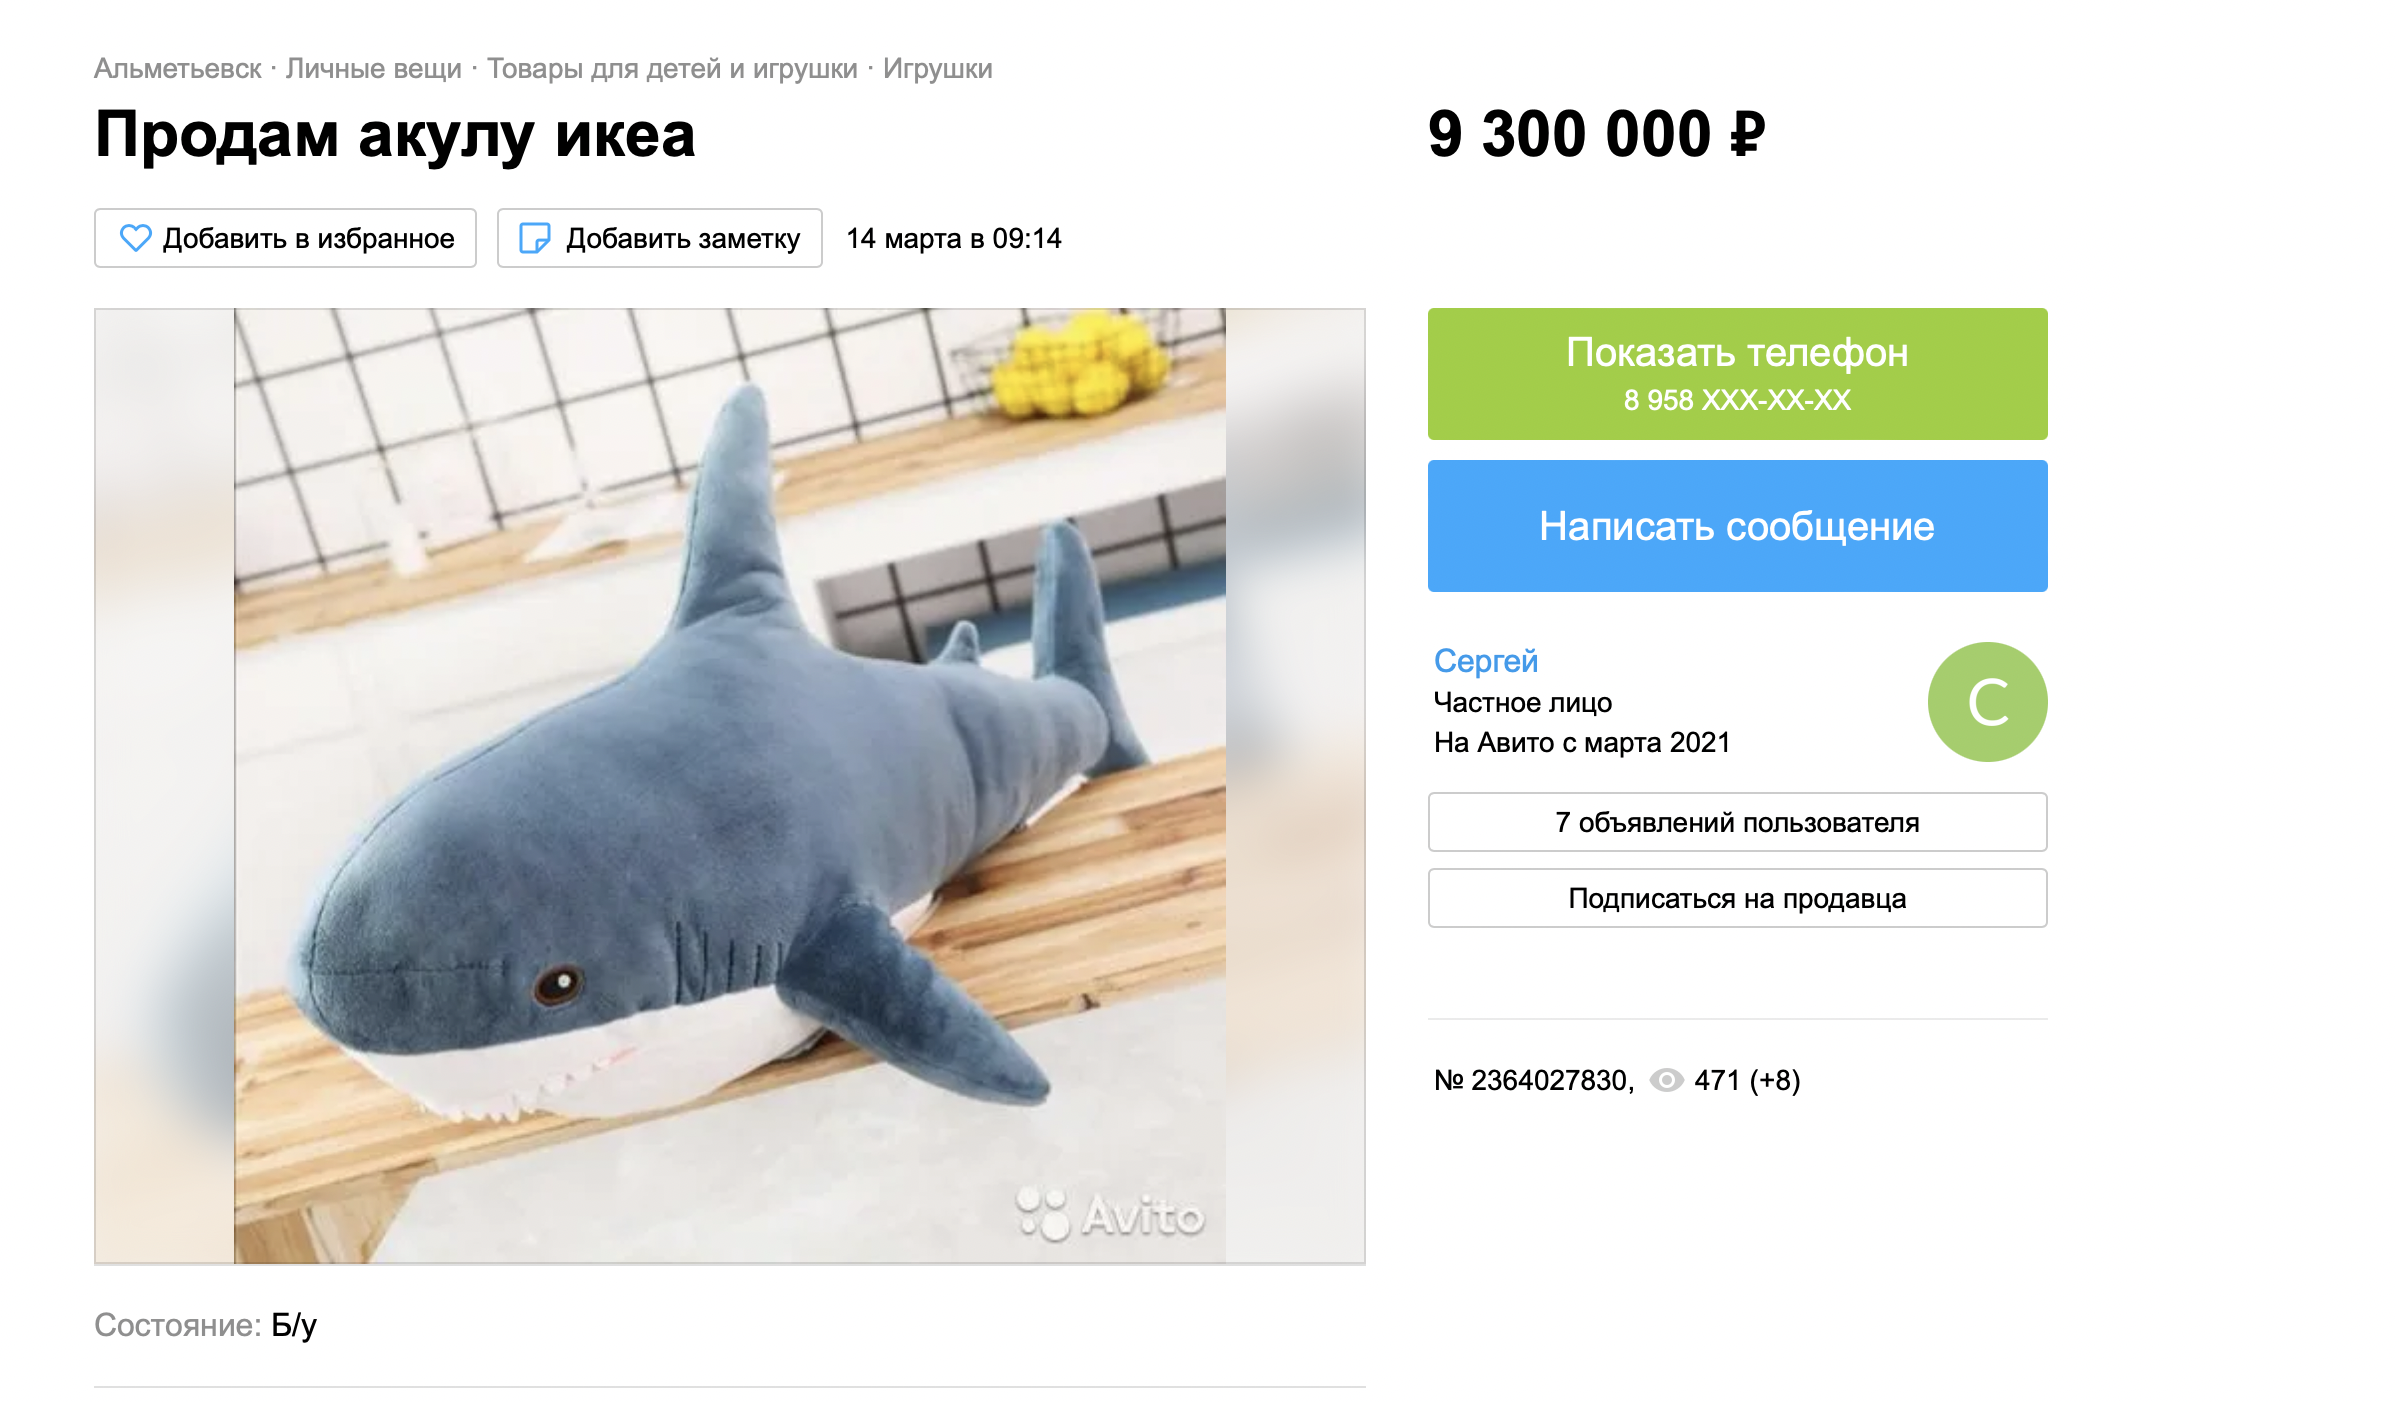
Task: Add listing to favorites
Action: coord(285,238)
